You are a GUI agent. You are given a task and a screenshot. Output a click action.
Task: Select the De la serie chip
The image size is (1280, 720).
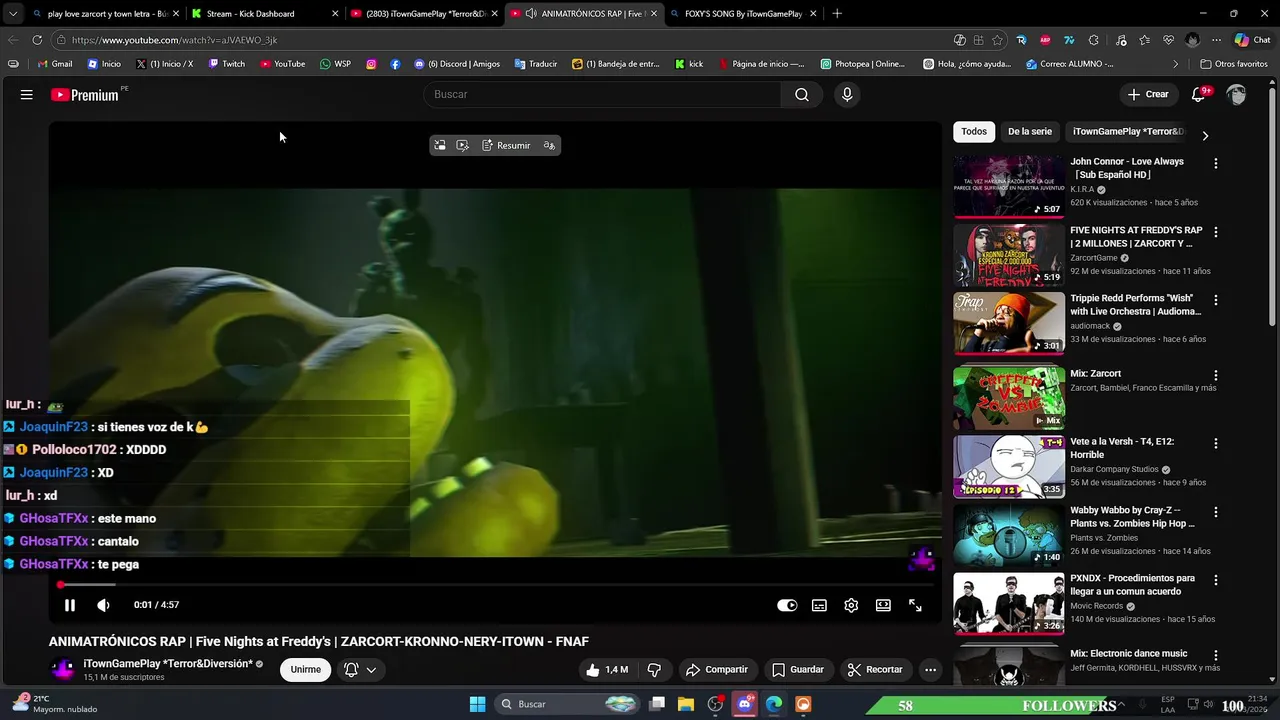click(x=1029, y=132)
